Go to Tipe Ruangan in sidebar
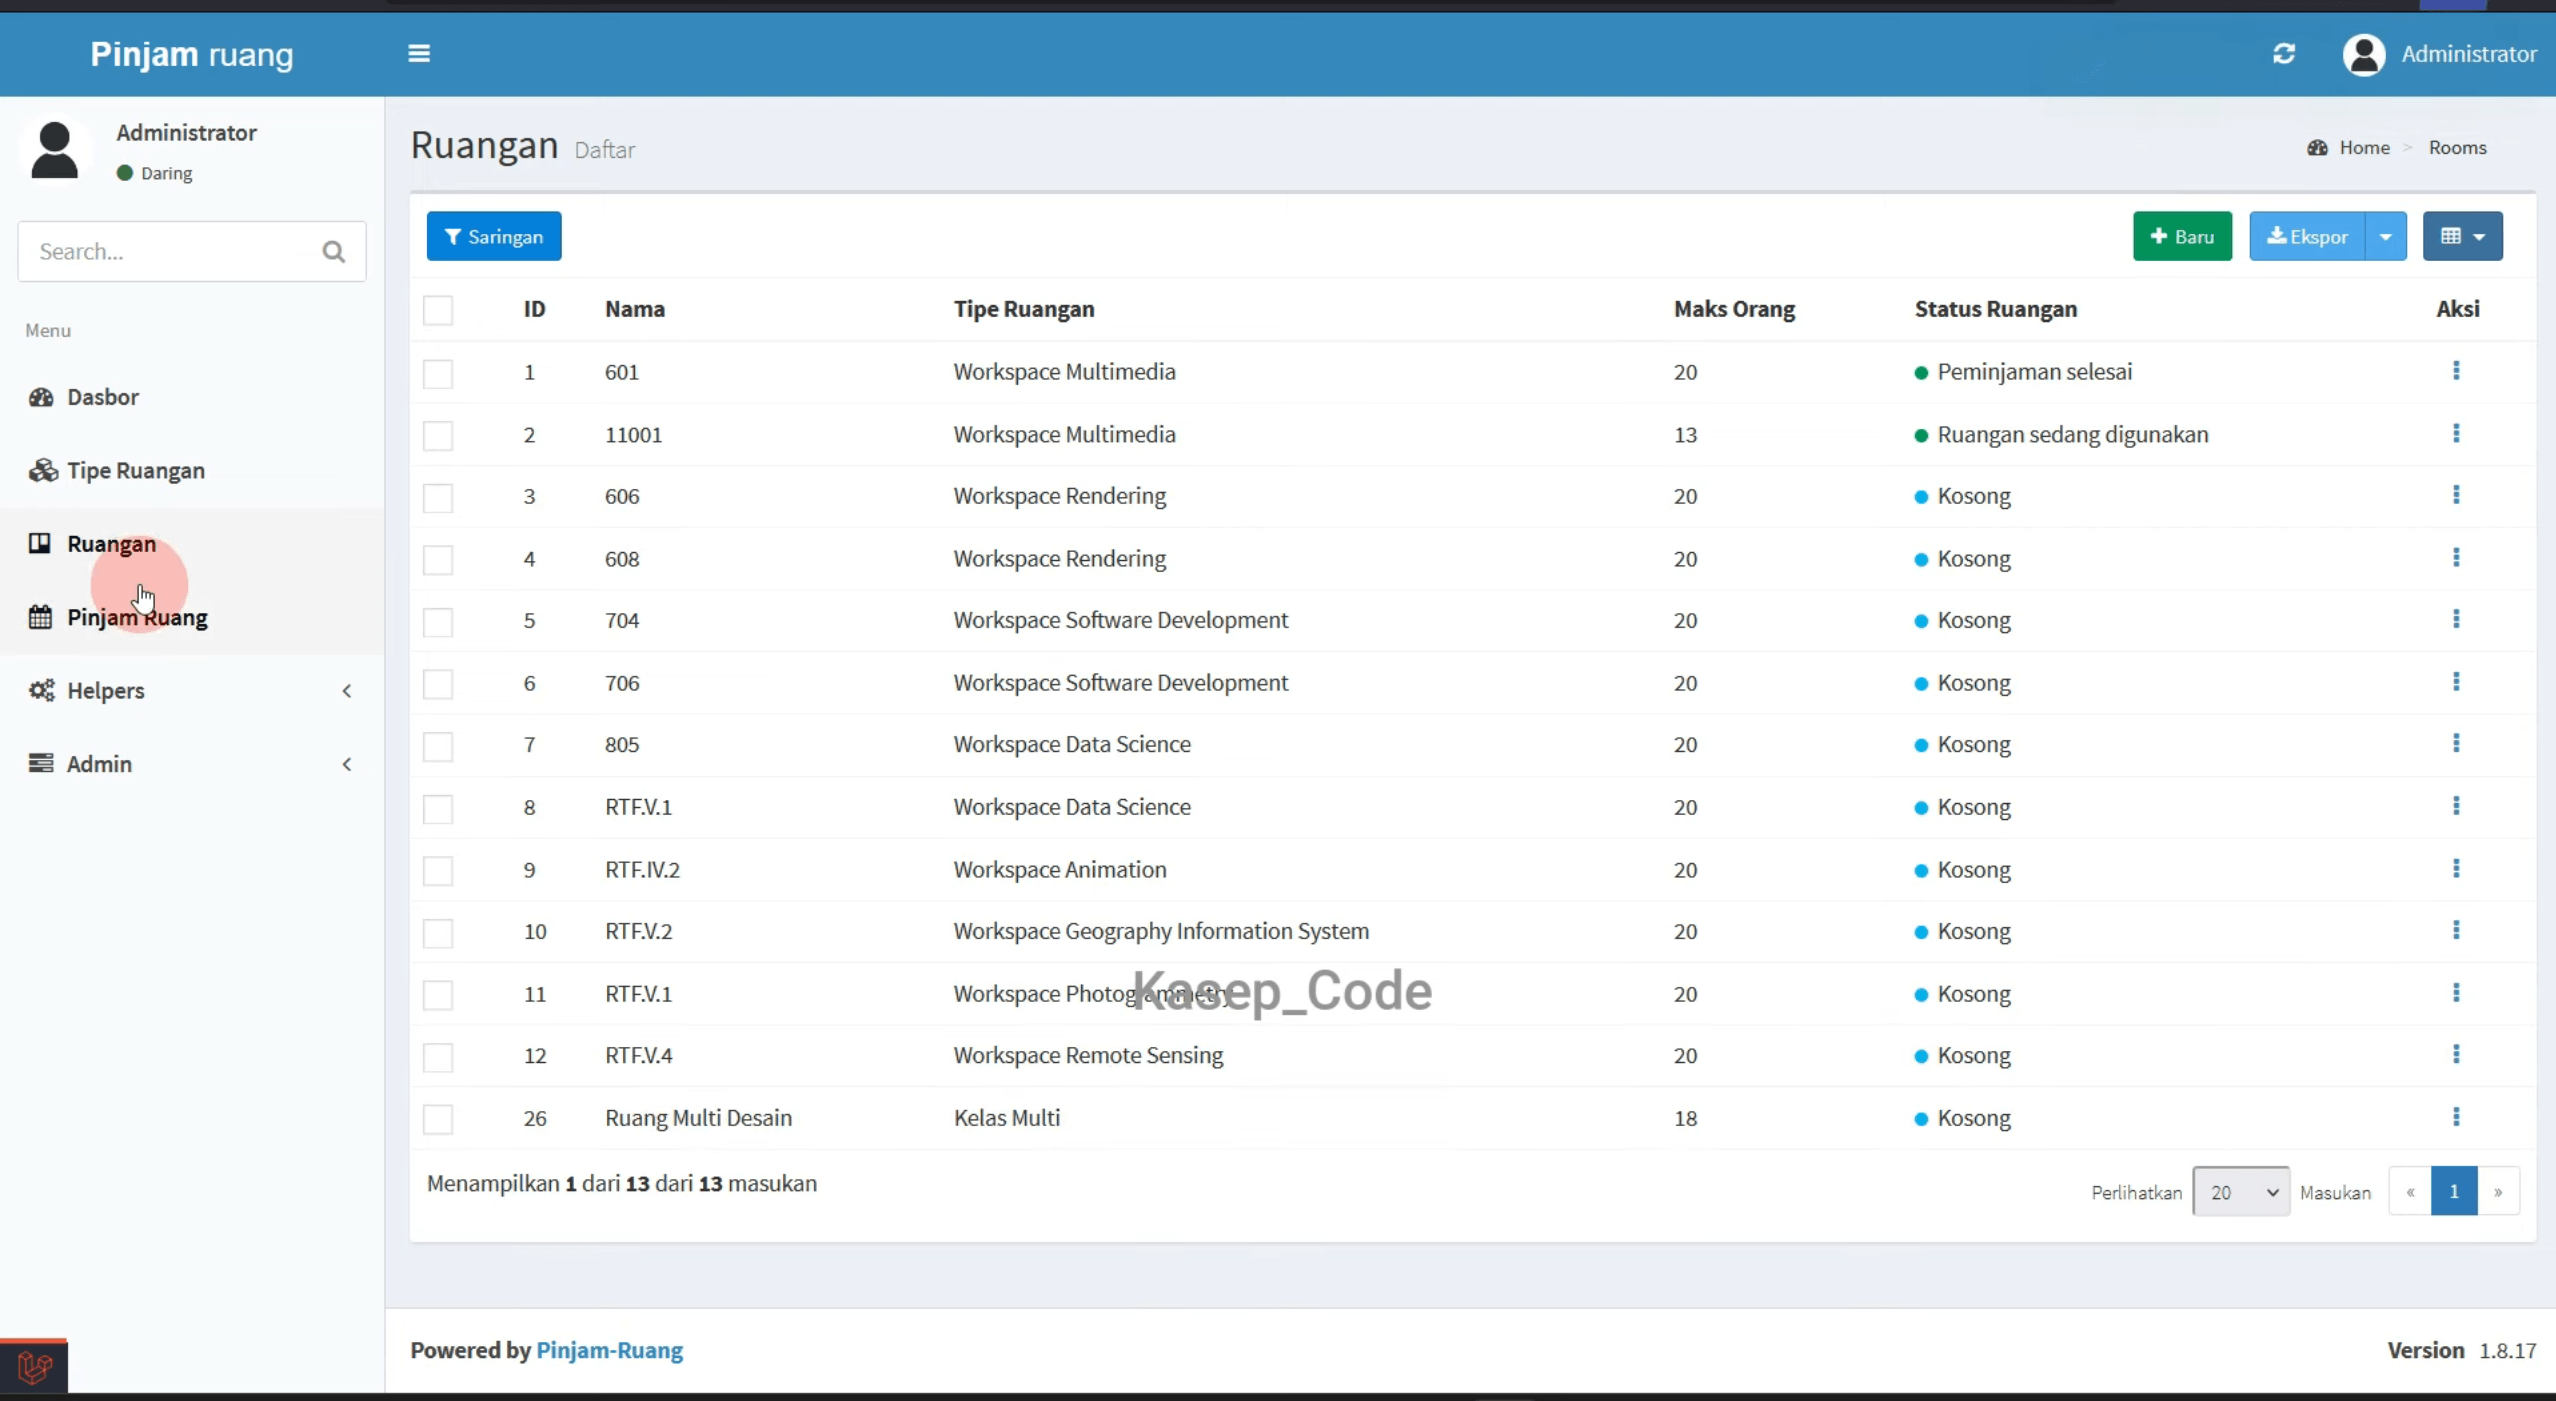 (x=191, y=470)
